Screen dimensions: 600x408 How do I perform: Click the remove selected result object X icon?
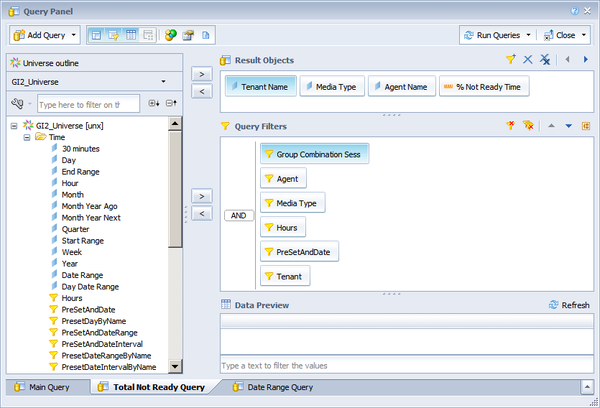528,60
